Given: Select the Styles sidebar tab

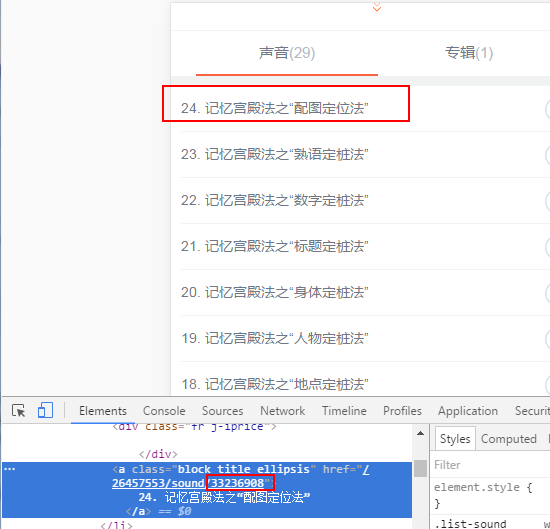Looking at the screenshot, I should (x=455, y=439).
